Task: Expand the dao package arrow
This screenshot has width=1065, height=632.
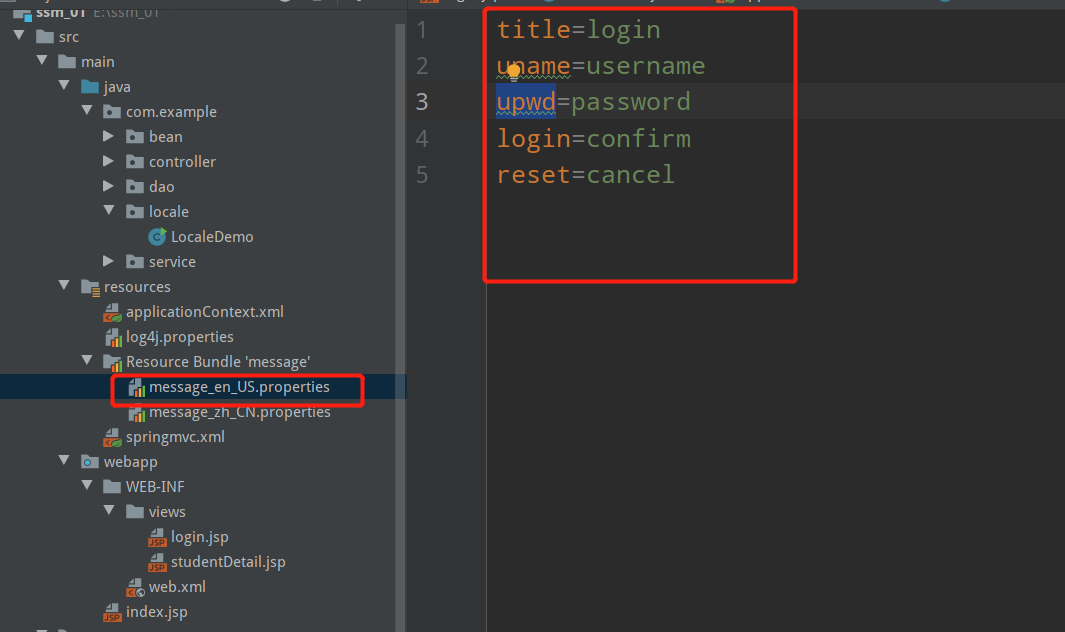Action: click(109, 186)
